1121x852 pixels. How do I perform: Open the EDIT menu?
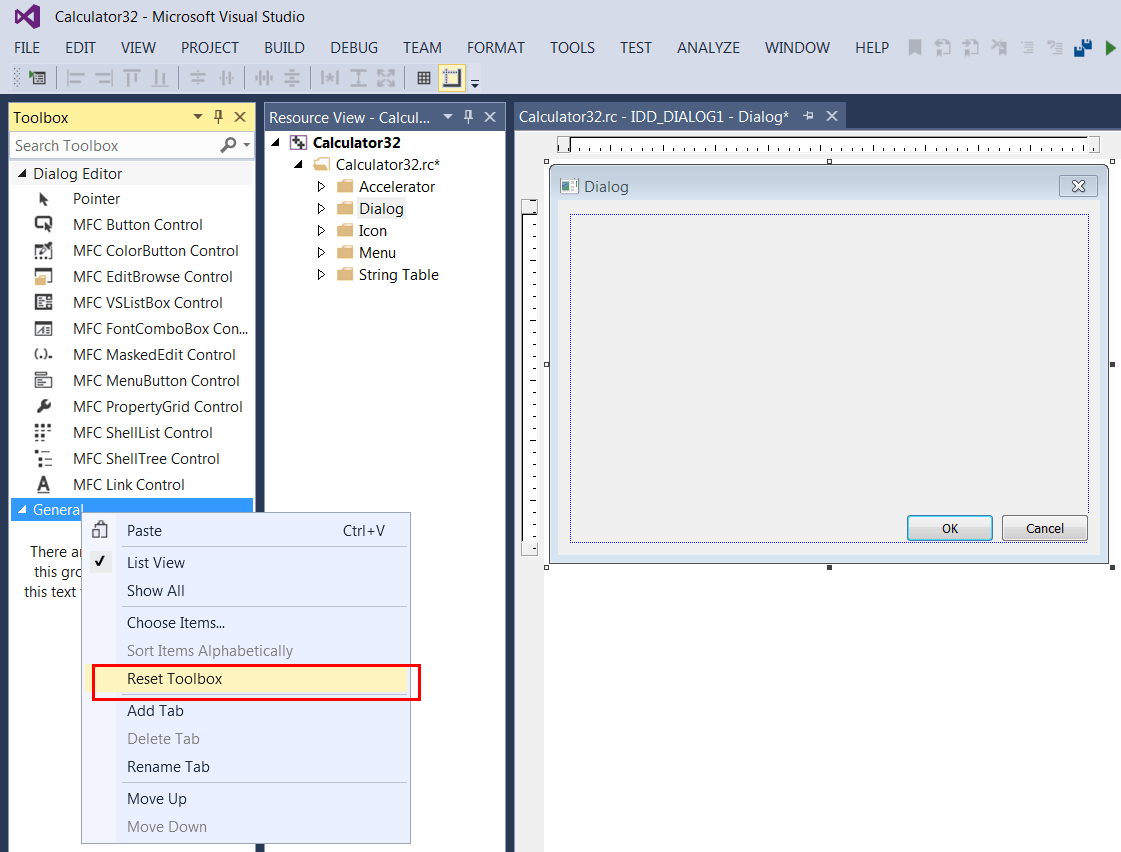pos(80,48)
